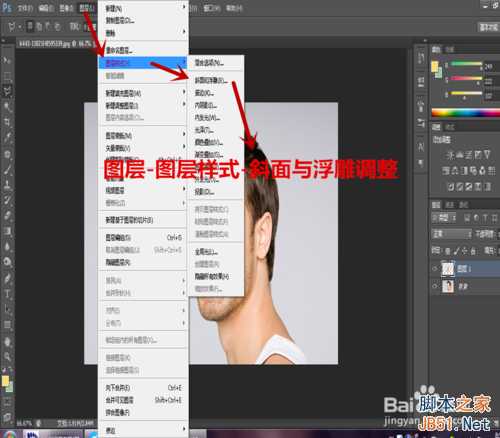Open the 窗口(W) Window menu
The image size is (500, 438).
point(212,8)
